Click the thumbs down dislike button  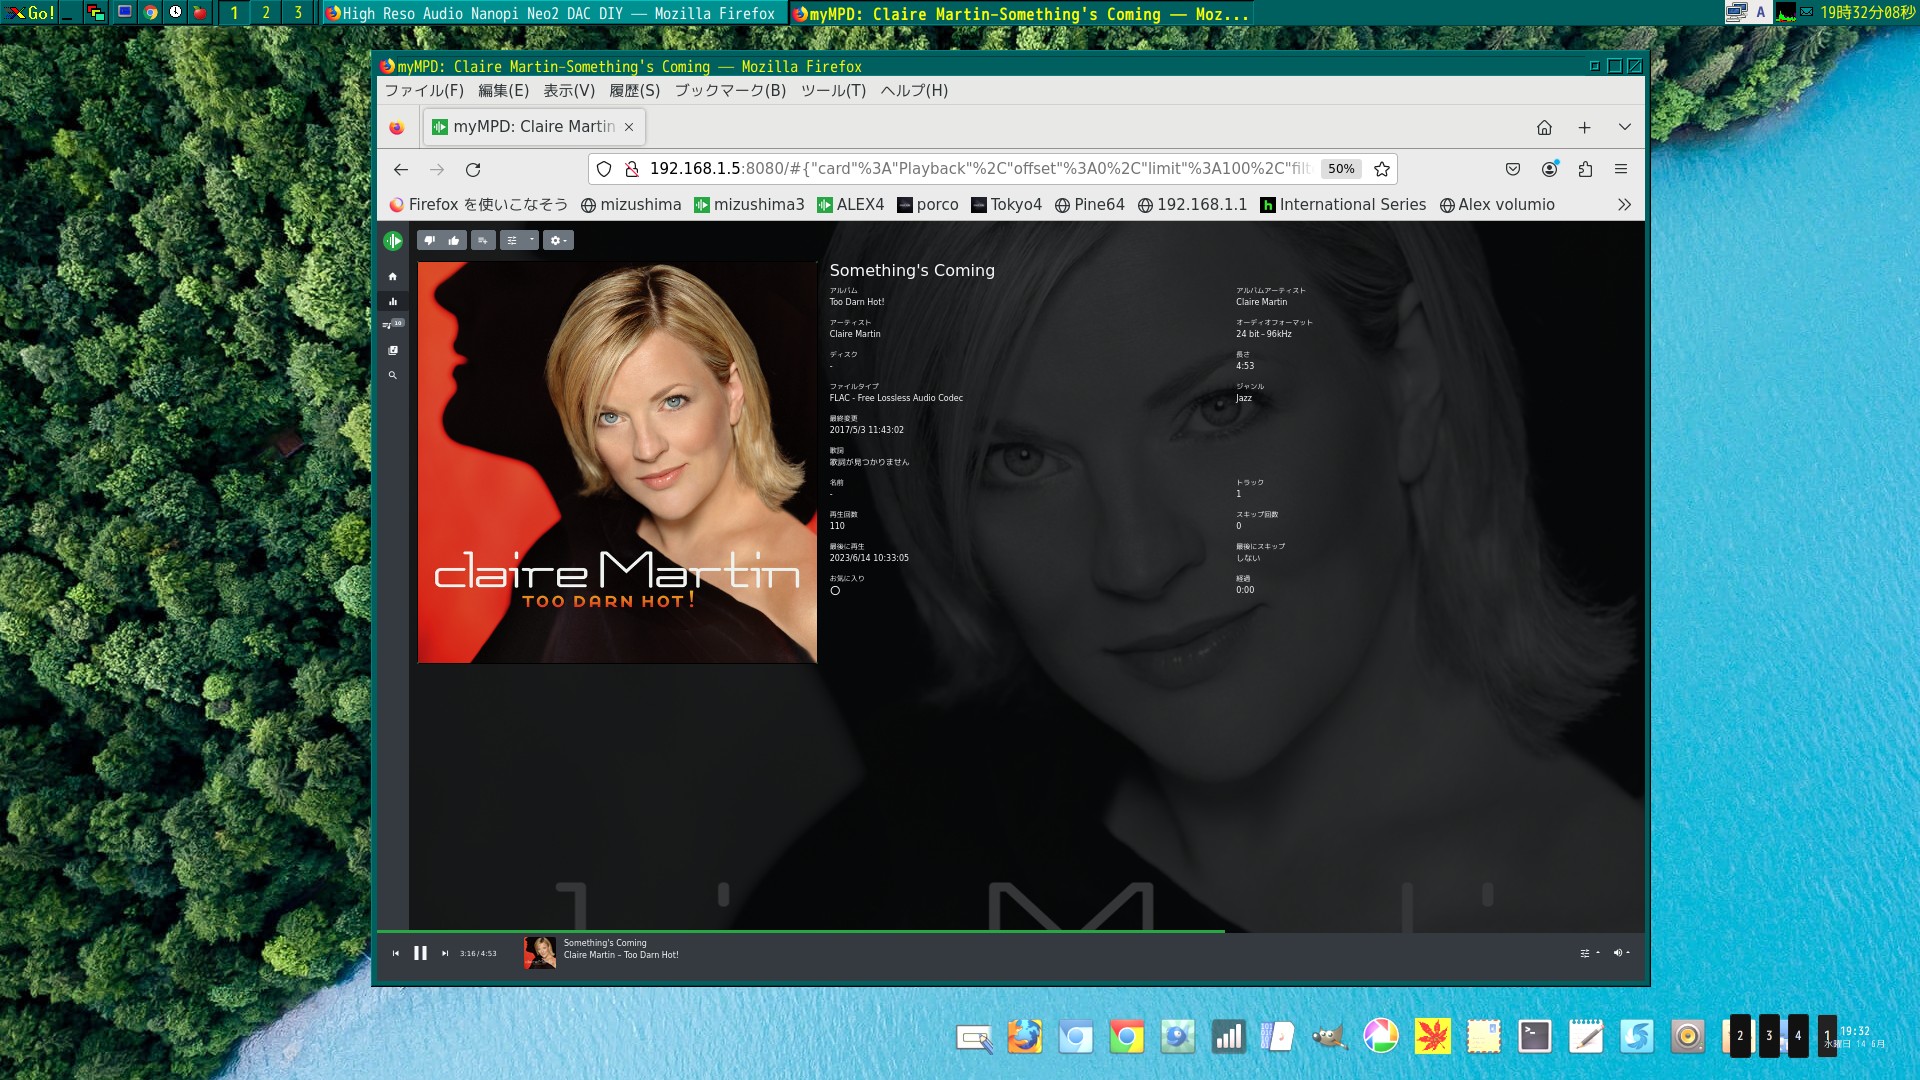click(x=430, y=240)
